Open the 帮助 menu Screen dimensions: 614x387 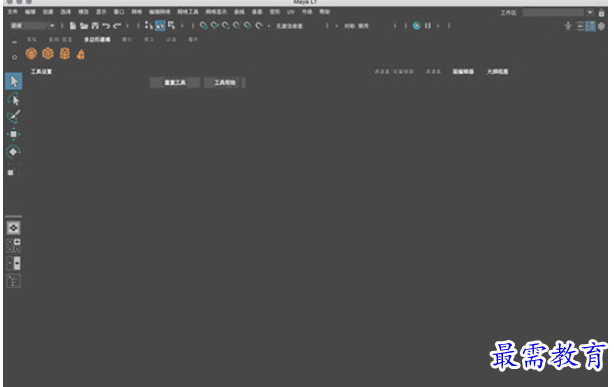click(325, 12)
